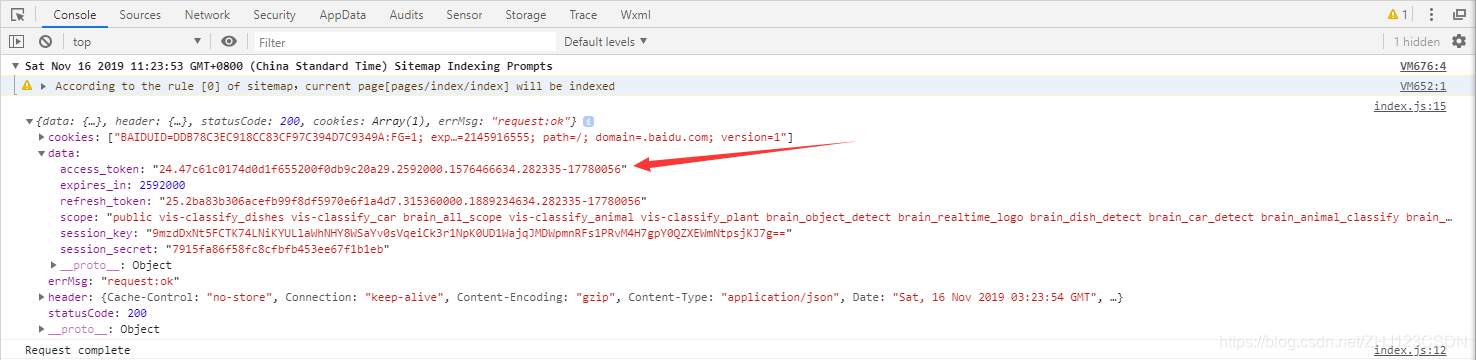
Task: Clear the console with the ban icon
Action: pos(45,42)
